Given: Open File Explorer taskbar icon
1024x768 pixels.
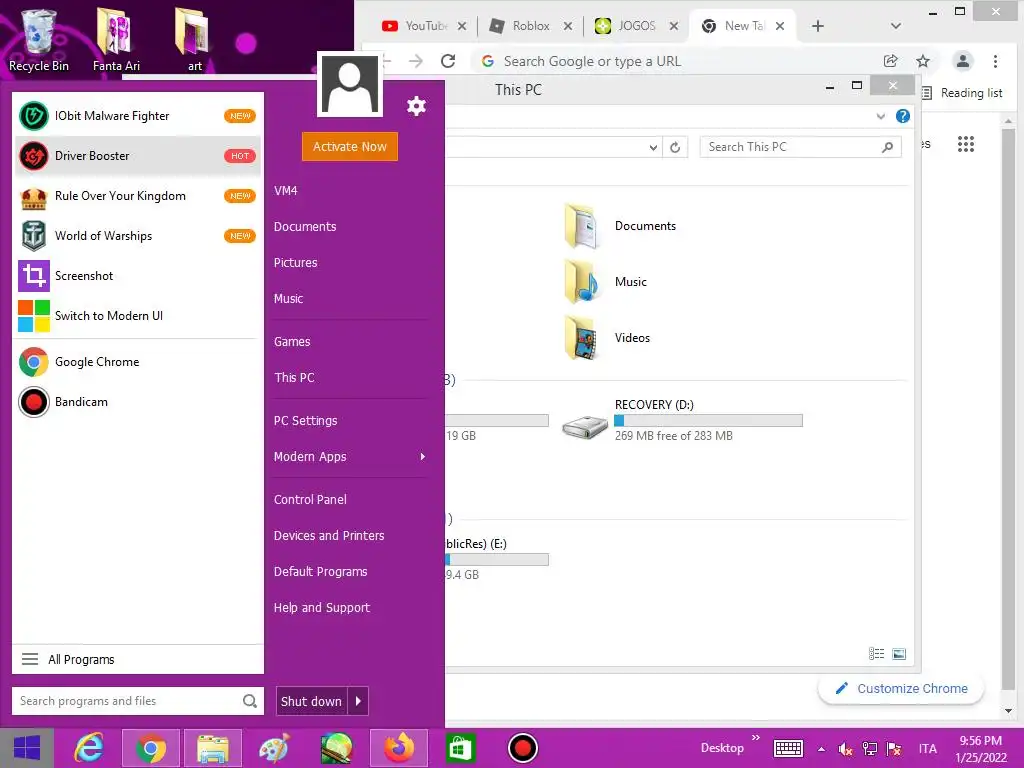Looking at the screenshot, I should [x=213, y=748].
